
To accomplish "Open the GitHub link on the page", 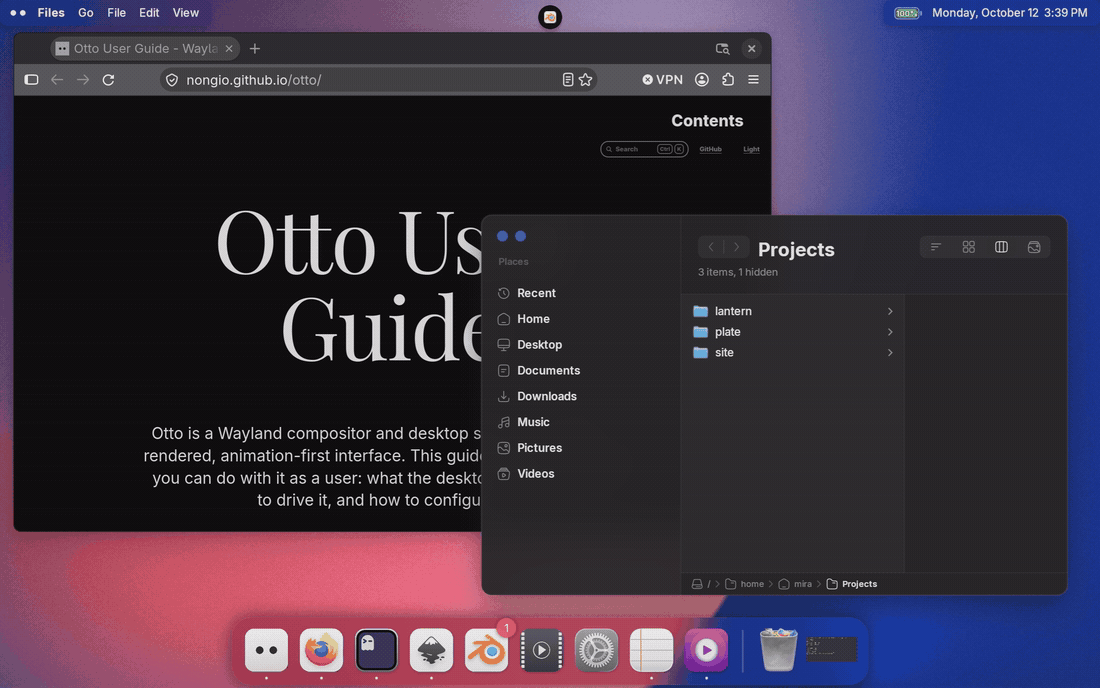I will (x=710, y=149).
